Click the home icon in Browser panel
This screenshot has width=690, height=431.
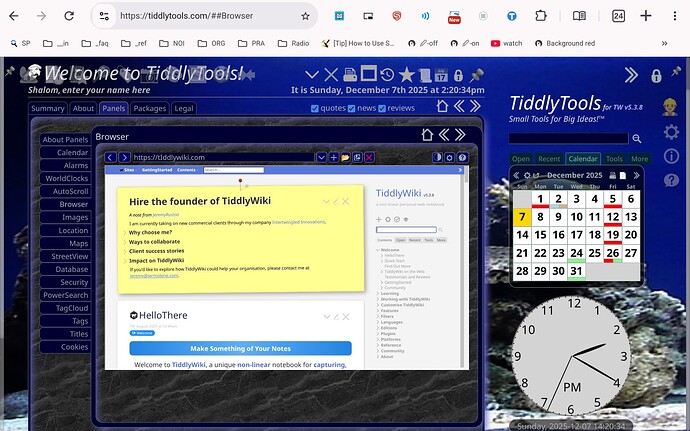click(428, 135)
